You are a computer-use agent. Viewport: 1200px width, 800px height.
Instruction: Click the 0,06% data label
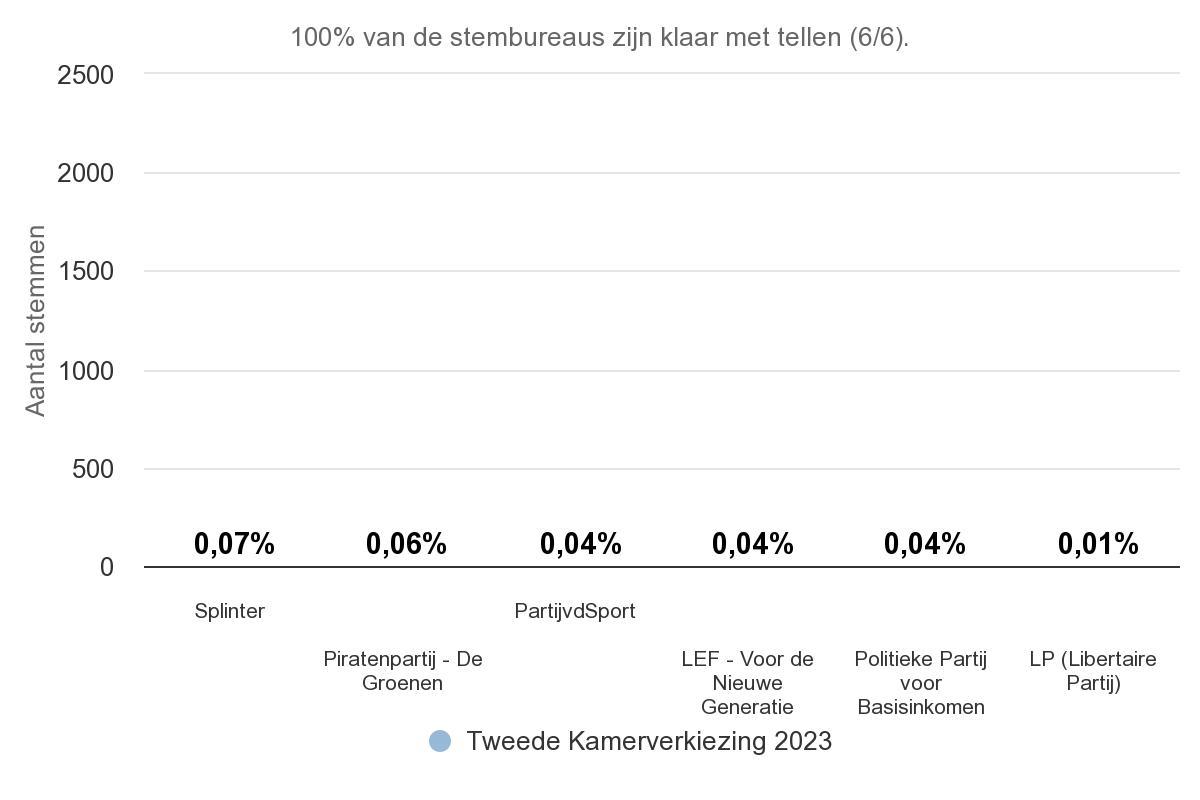pos(406,544)
